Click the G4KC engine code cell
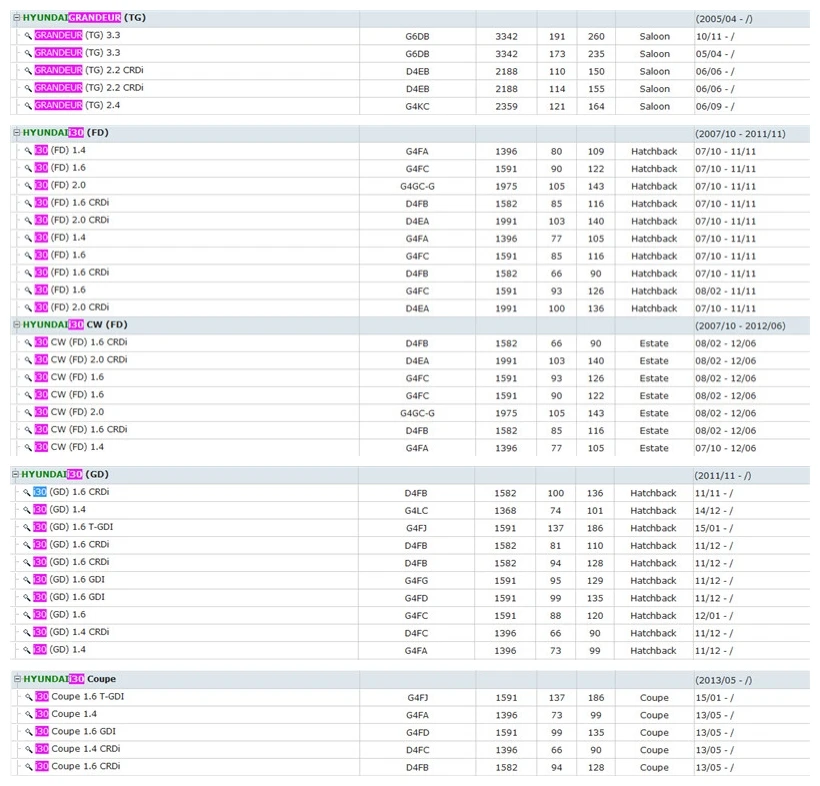The height and width of the screenshot is (786, 820). pyautogui.click(x=417, y=106)
